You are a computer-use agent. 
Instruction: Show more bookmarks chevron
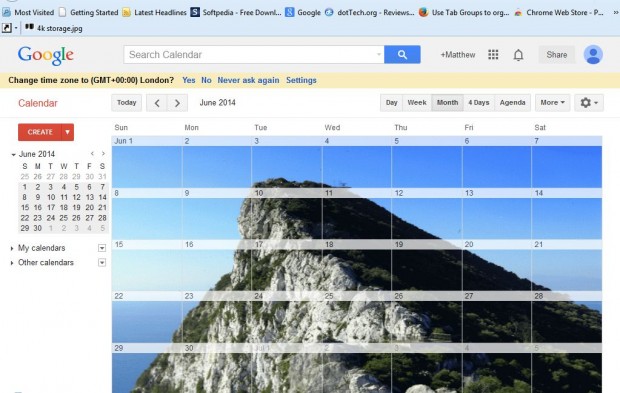616,12
